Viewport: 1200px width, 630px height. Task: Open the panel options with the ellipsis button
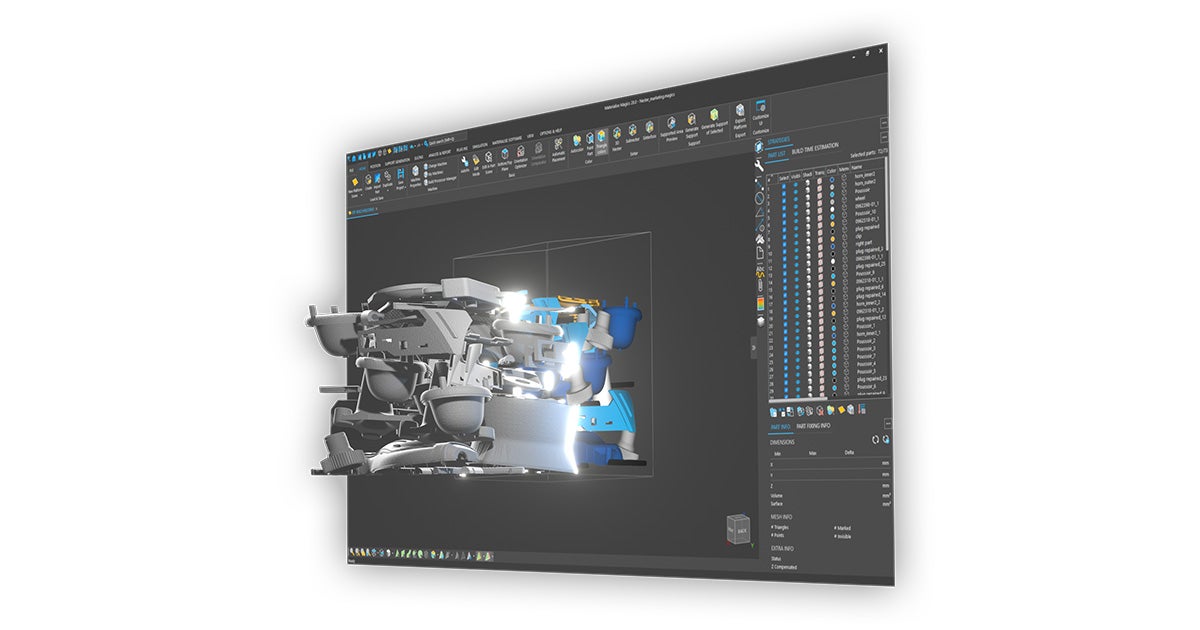888,422
